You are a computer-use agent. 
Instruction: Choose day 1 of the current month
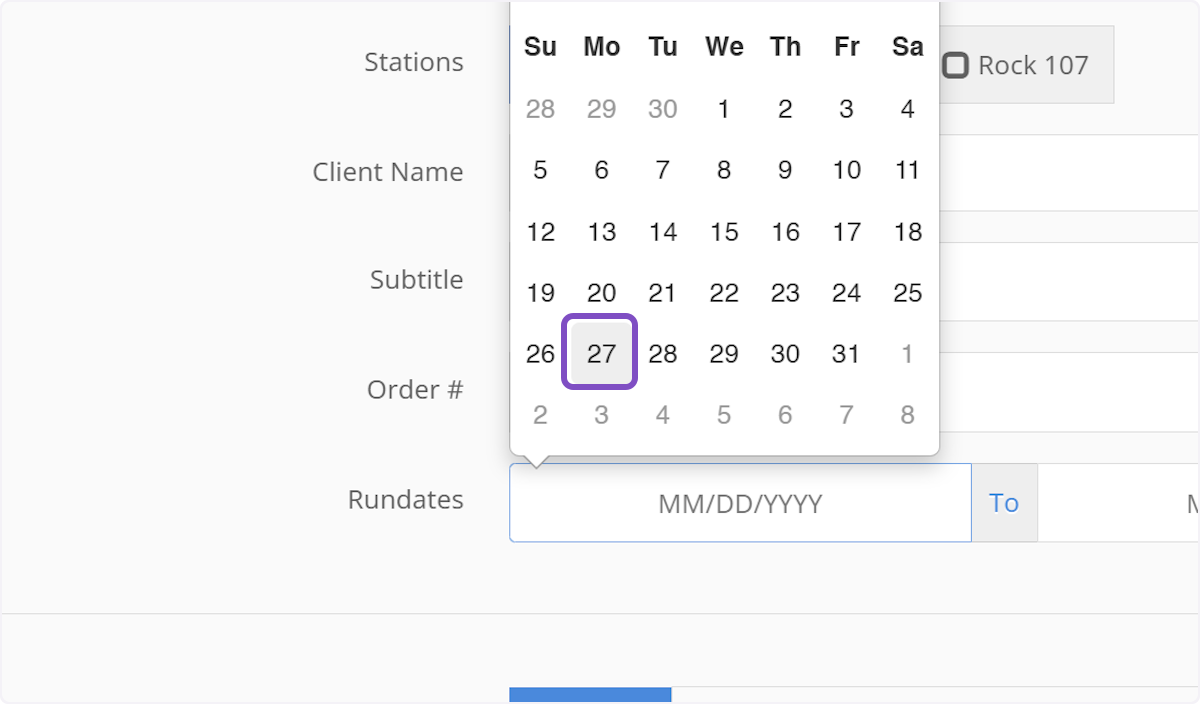(724, 109)
